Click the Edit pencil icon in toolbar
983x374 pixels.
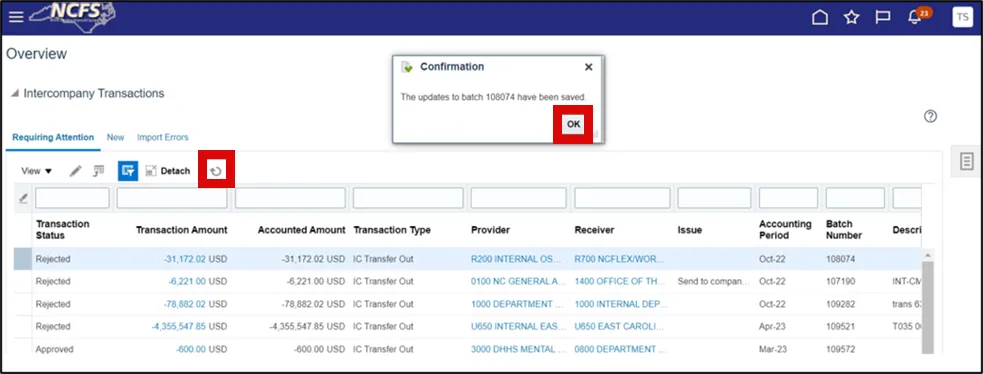(75, 171)
